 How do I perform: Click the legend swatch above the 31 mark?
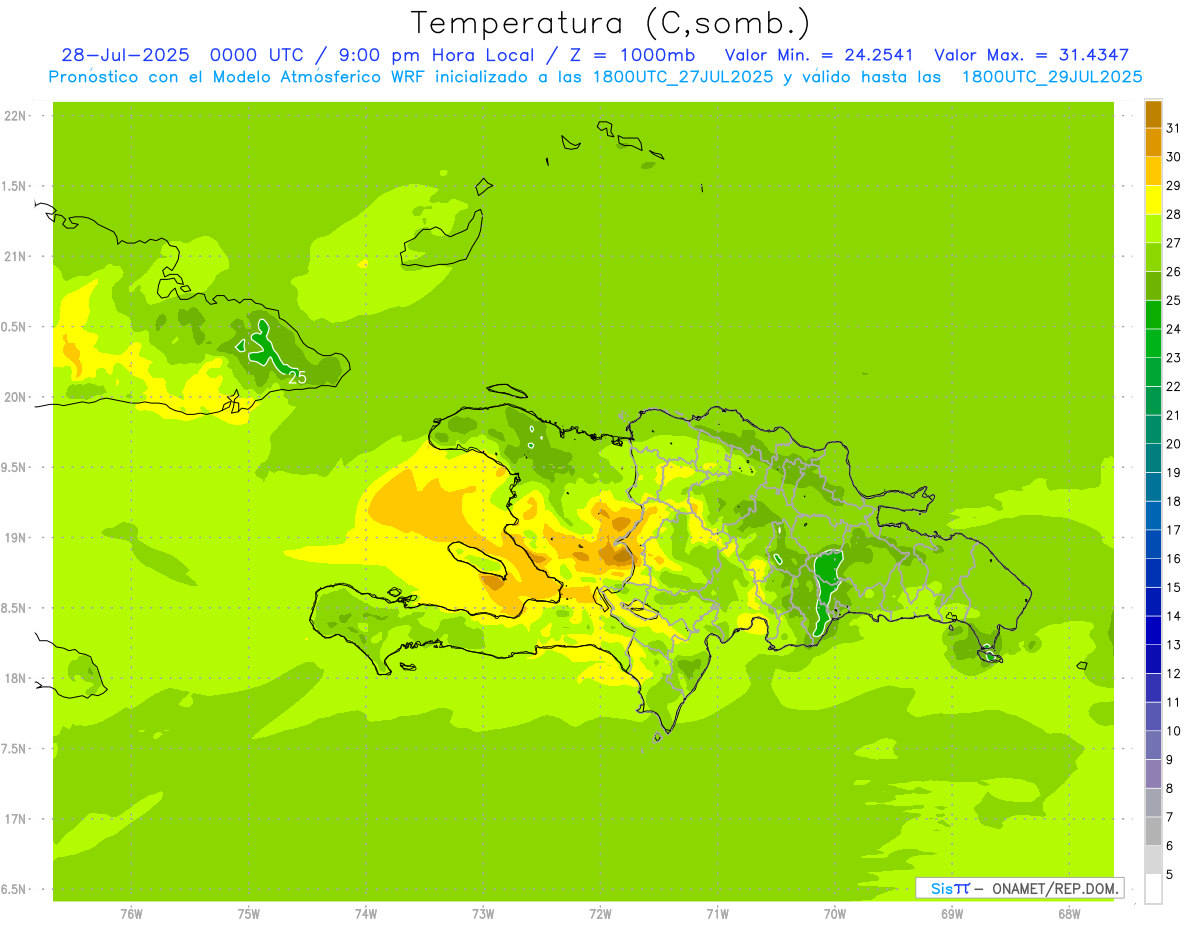[x=1153, y=114]
